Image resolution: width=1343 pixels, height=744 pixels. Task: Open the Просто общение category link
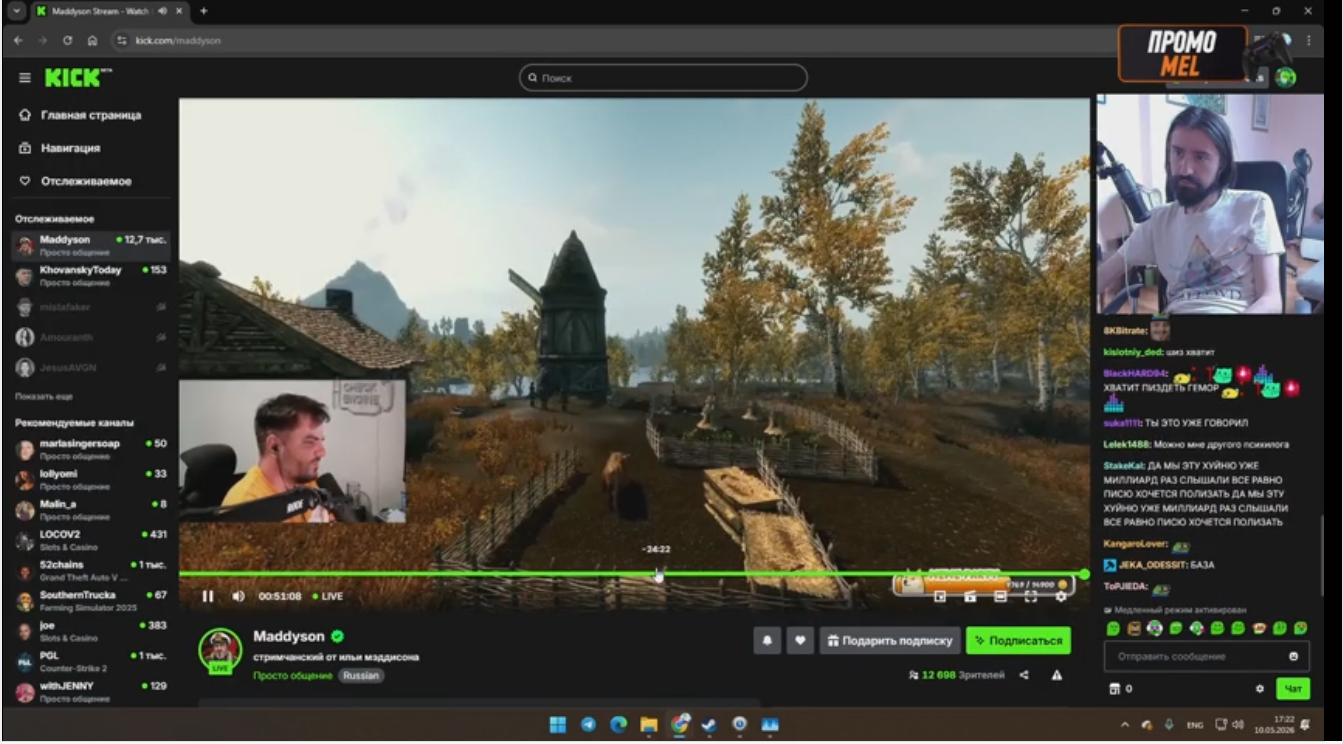(x=292, y=676)
